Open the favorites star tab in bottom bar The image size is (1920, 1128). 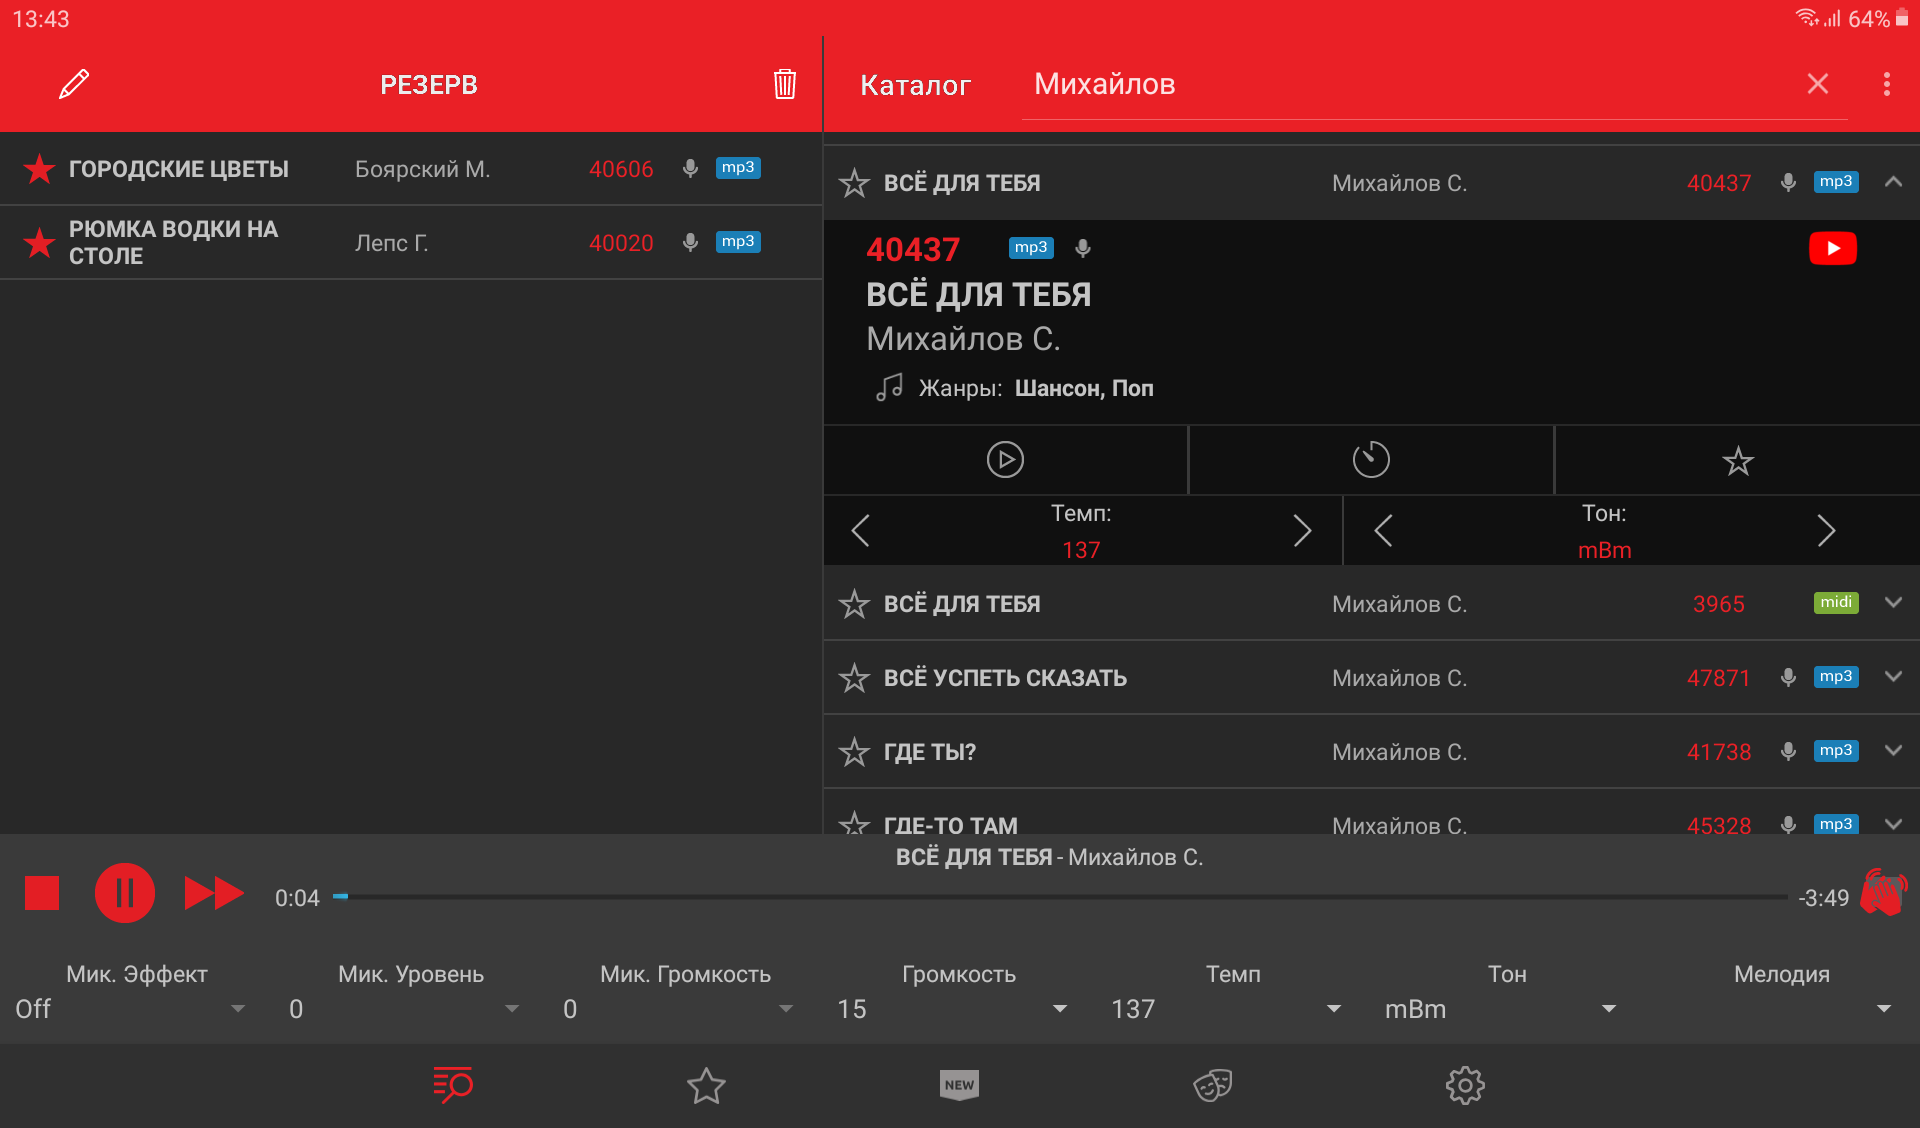click(x=706, y=1085)
